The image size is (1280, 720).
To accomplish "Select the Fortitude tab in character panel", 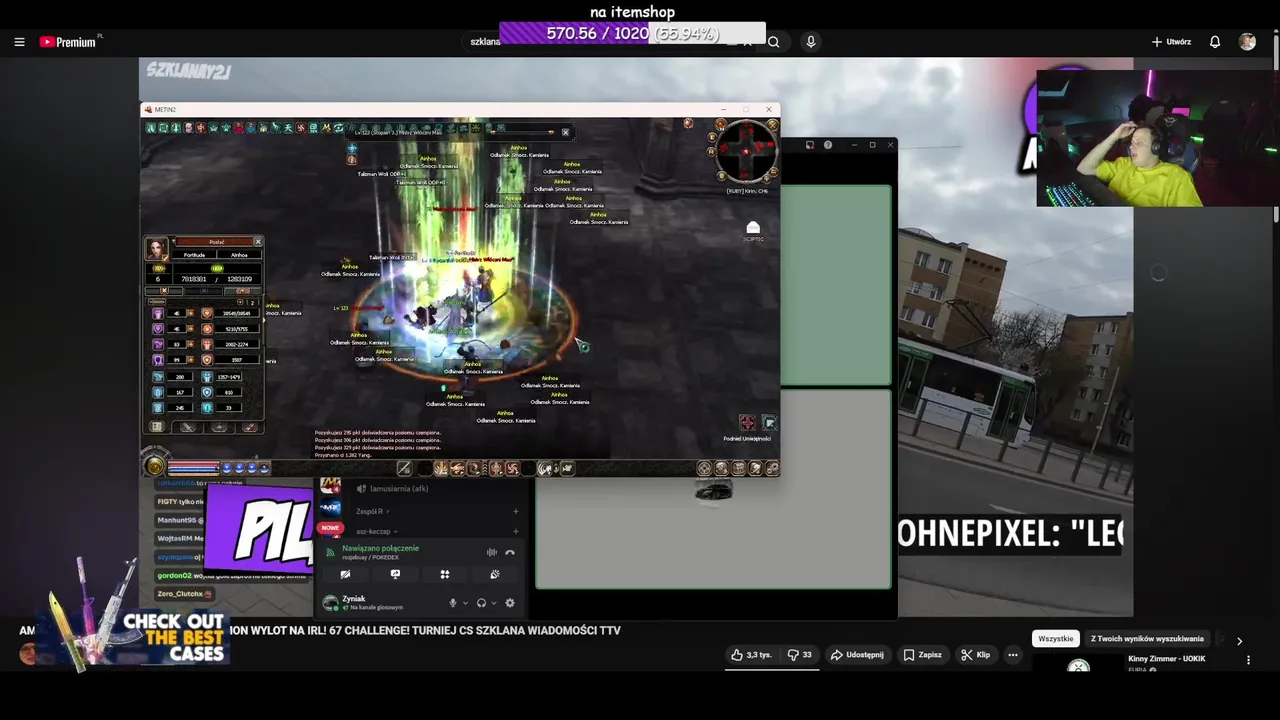I will pyautogui.click(x=194, y=255).
